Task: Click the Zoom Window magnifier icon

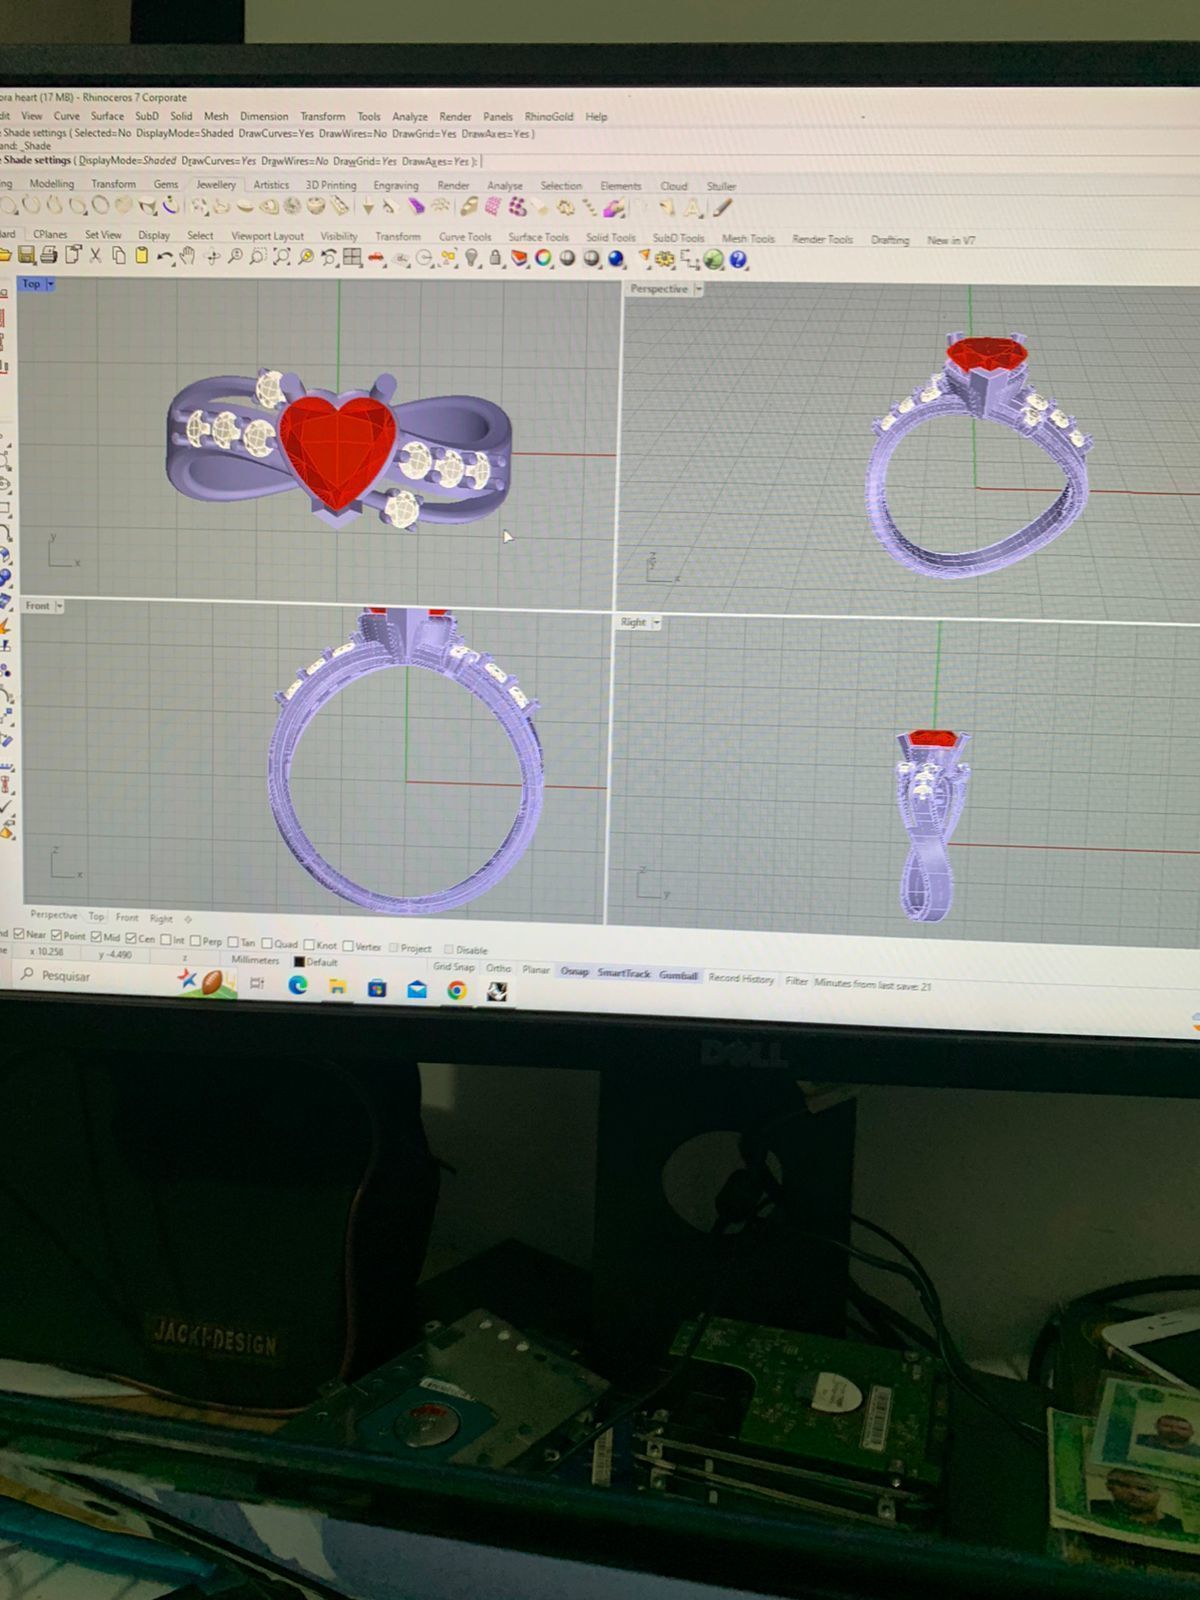Action: 258,258
